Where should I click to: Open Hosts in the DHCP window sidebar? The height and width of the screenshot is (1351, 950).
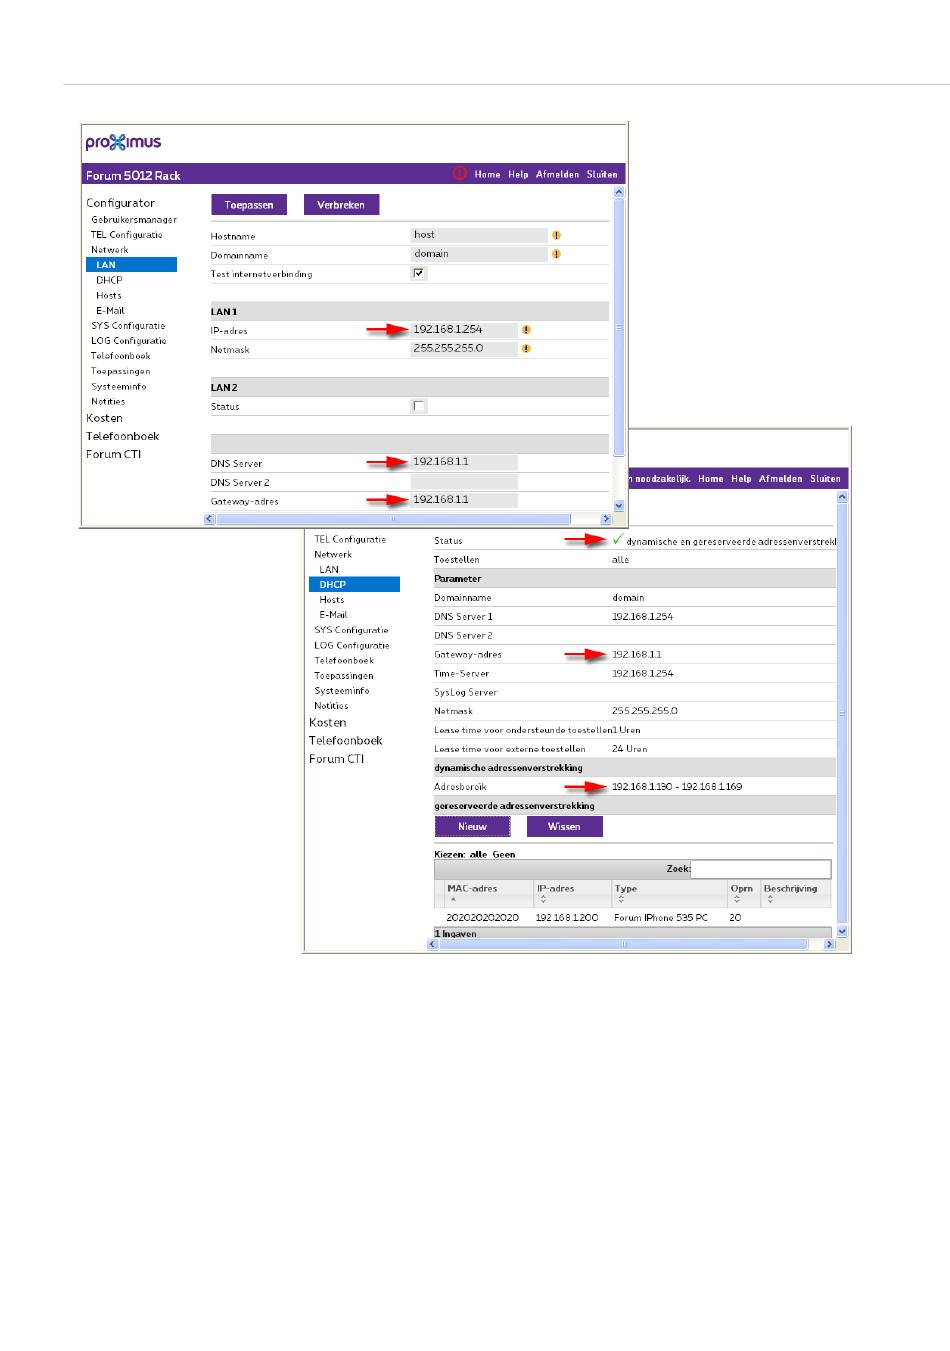point(332,600)
